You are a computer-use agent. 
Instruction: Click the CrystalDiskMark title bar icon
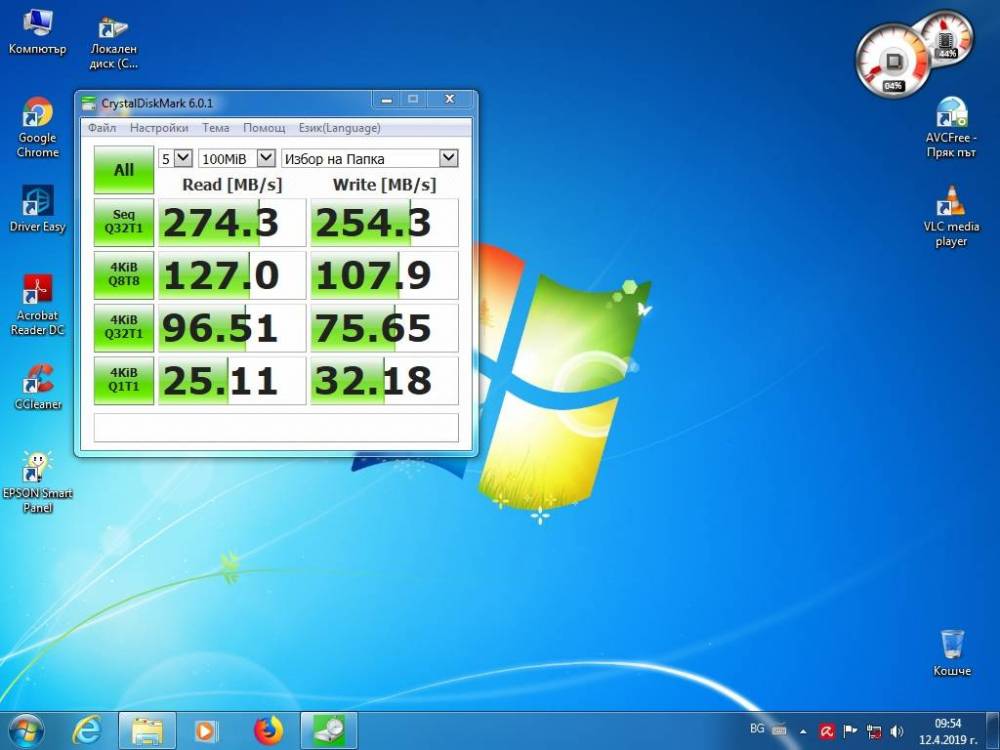pos(89,103)
